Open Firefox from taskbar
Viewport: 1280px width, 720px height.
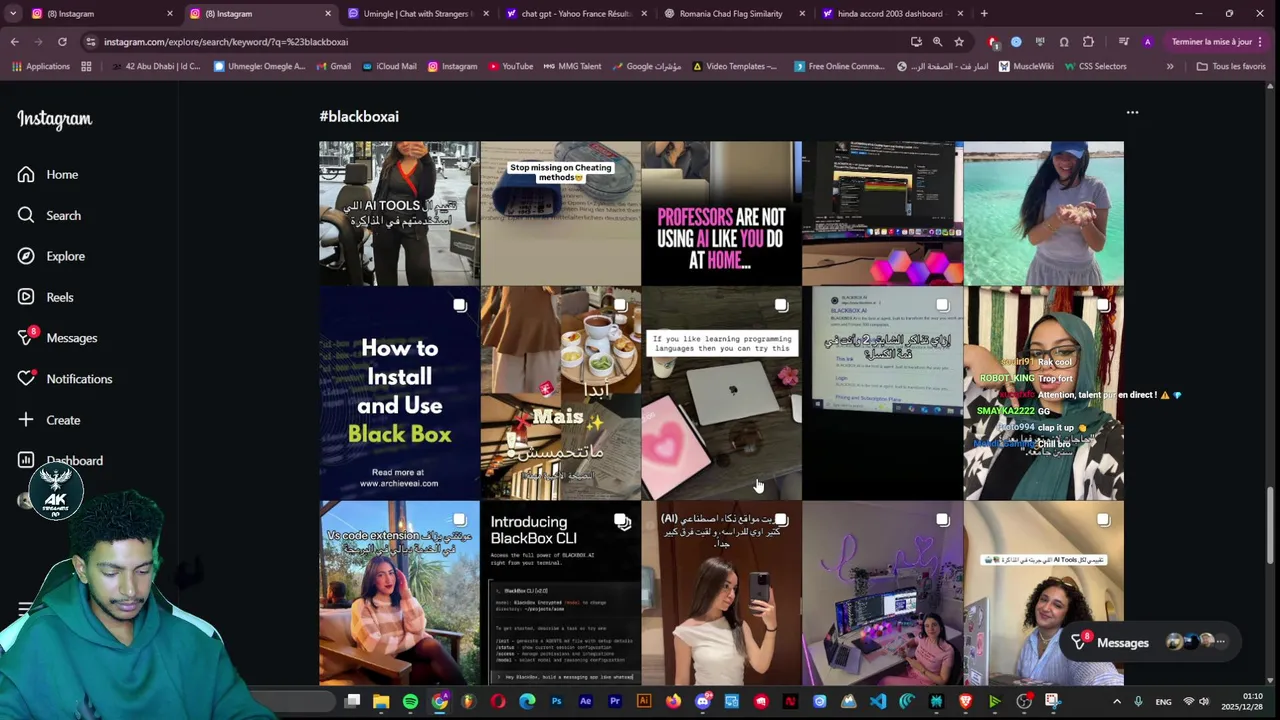point(673,702)
